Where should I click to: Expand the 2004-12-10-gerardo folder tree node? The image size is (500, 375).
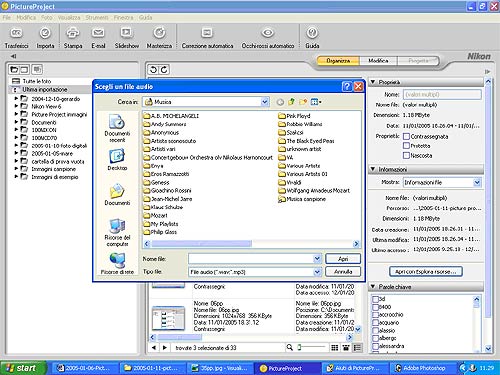(x=16, y=99)
